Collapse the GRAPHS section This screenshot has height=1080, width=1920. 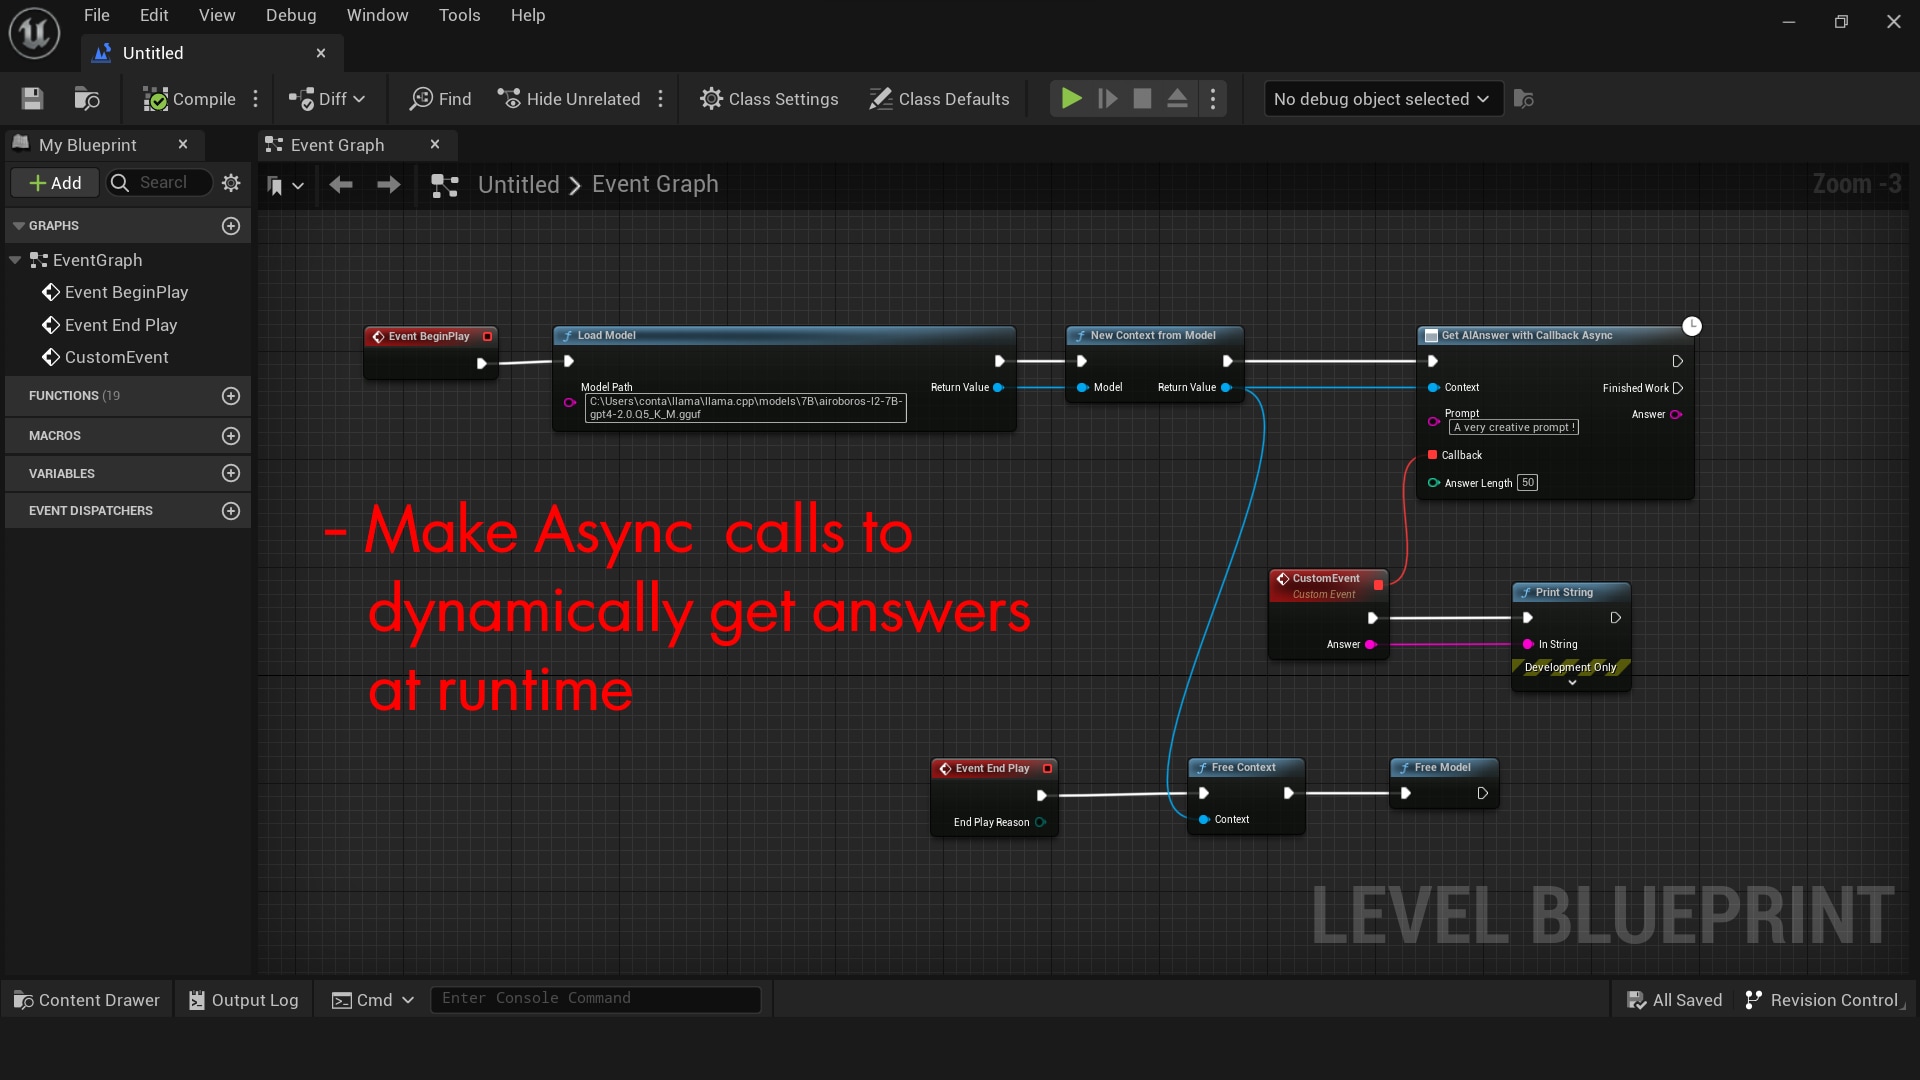pyautogui.click(x=18, y=226)
